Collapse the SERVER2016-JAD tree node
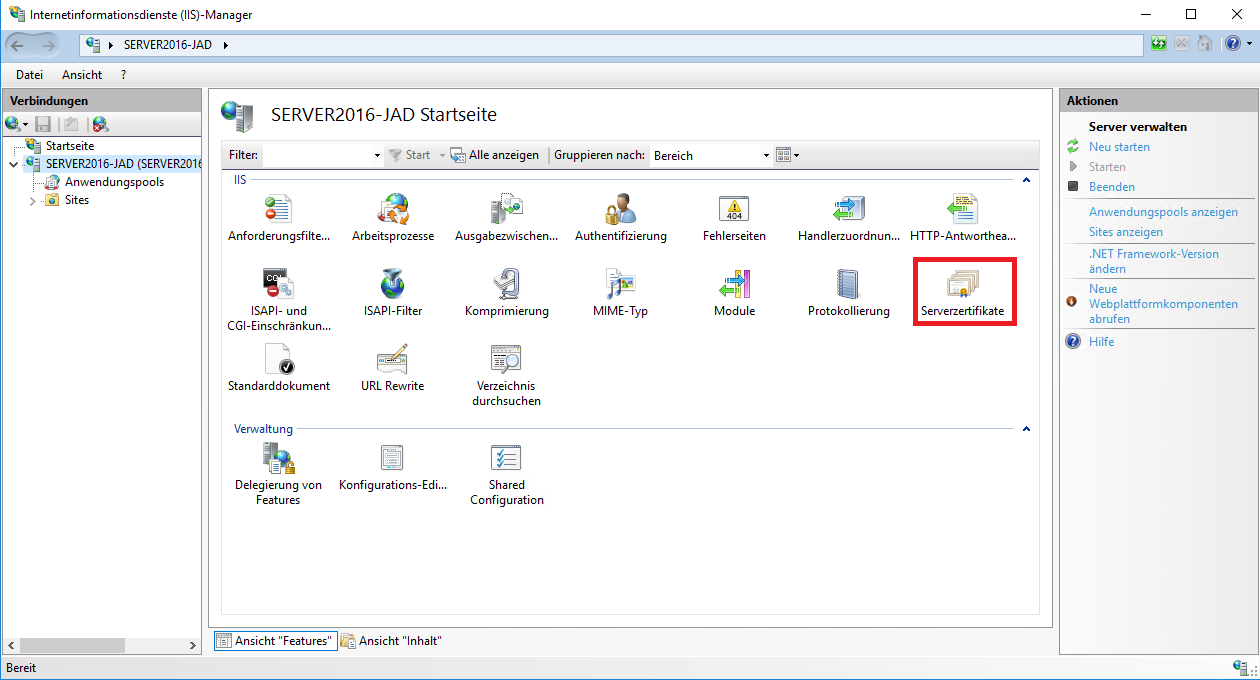The image size is (1260, 680). click(x=12, y=164)
